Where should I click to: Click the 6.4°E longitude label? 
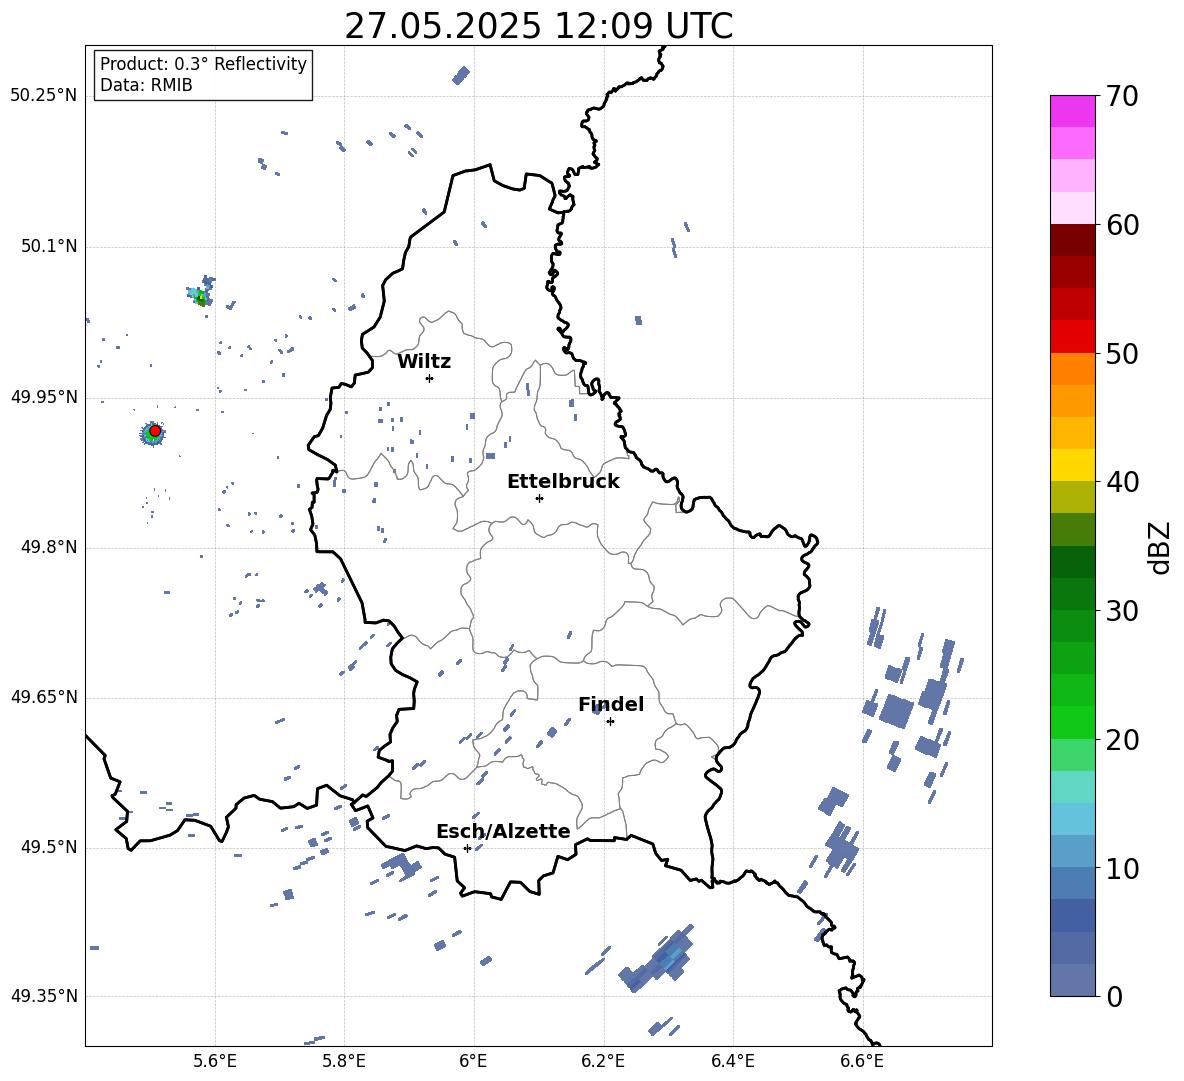click(732, 1061)
